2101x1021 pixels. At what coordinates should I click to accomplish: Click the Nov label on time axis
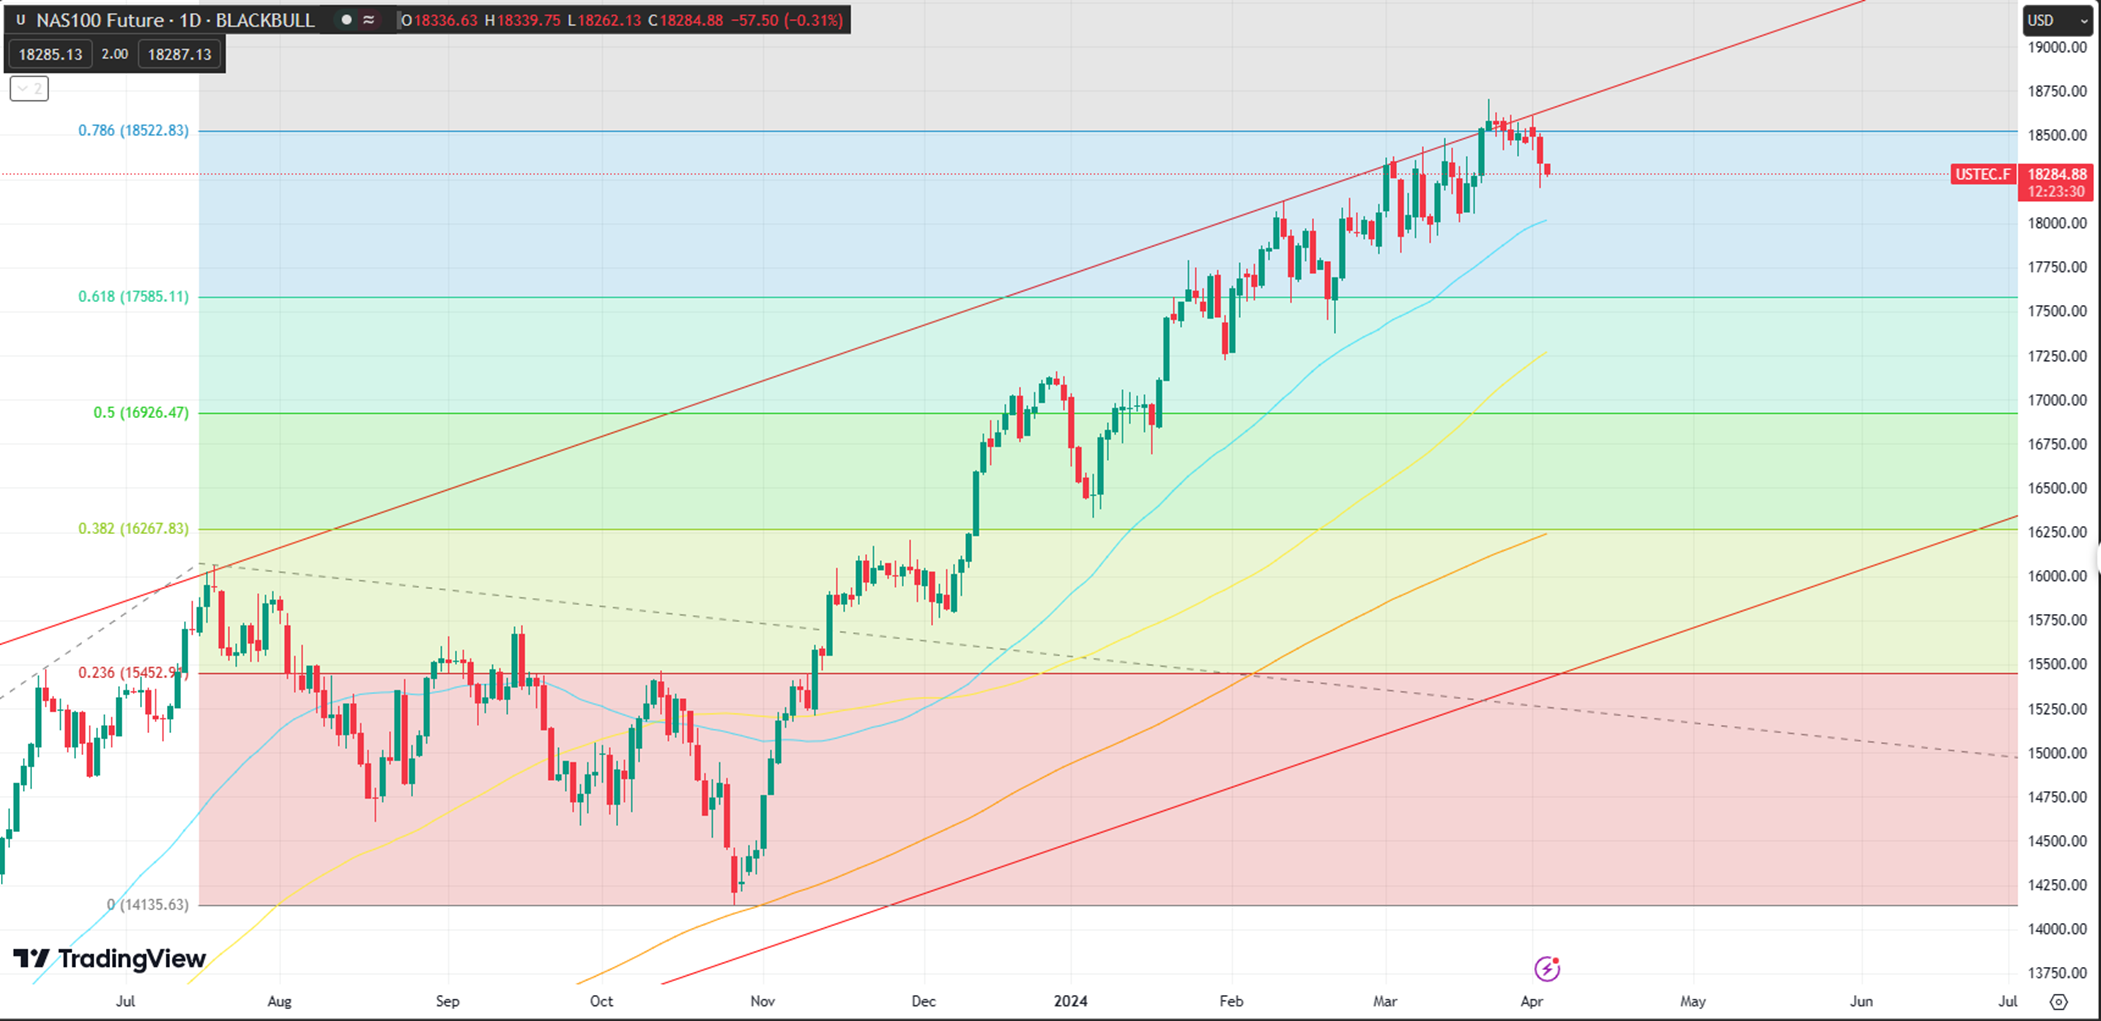coord(762,1001)
